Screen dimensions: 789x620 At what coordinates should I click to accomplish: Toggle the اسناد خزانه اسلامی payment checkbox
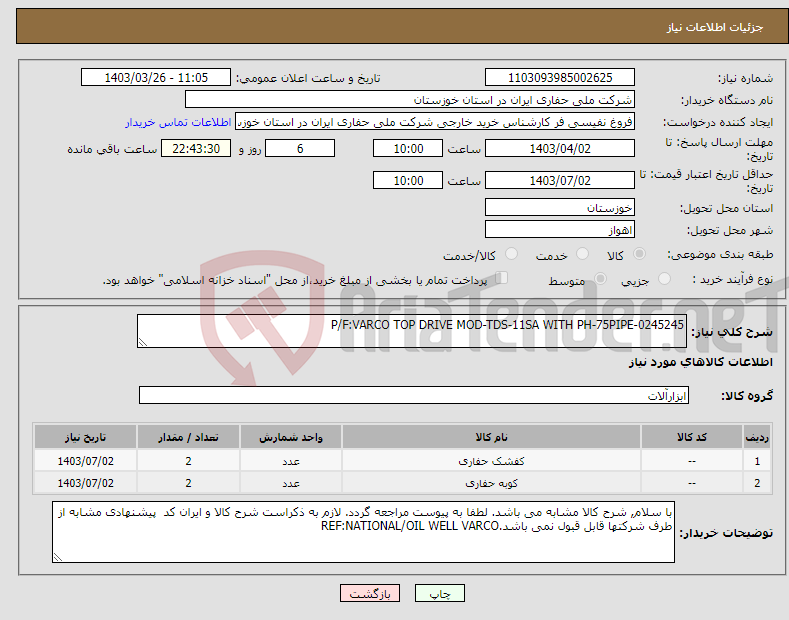tap(502, 278)
